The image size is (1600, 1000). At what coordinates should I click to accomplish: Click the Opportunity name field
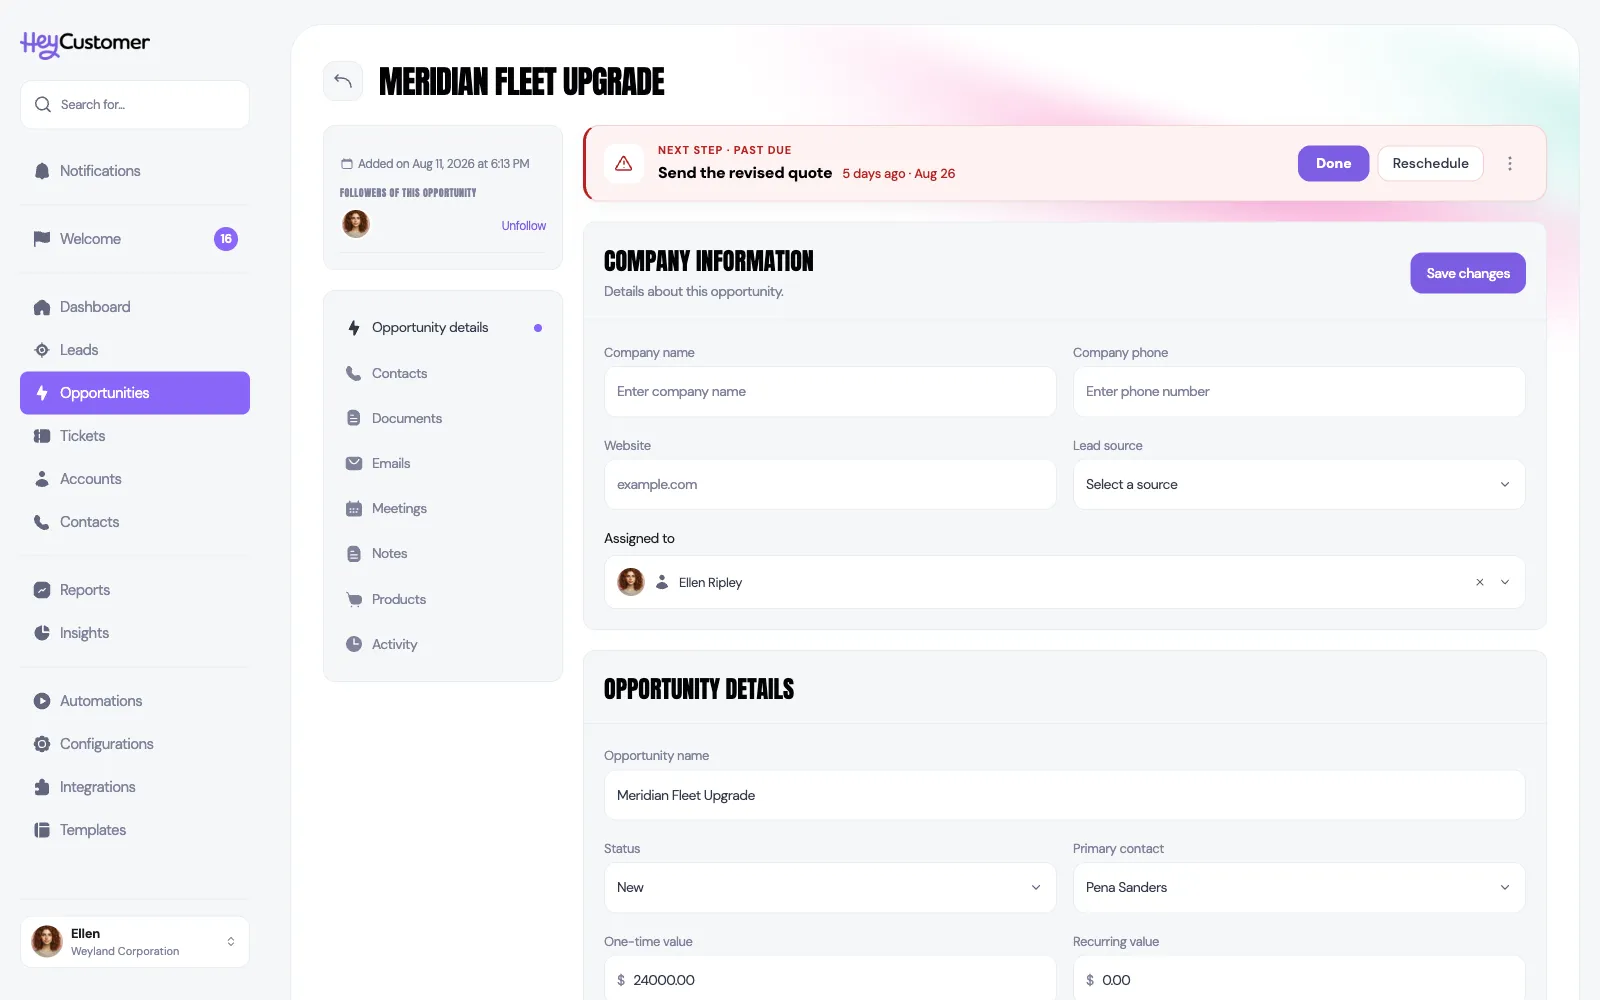(x=1064, y=795)
